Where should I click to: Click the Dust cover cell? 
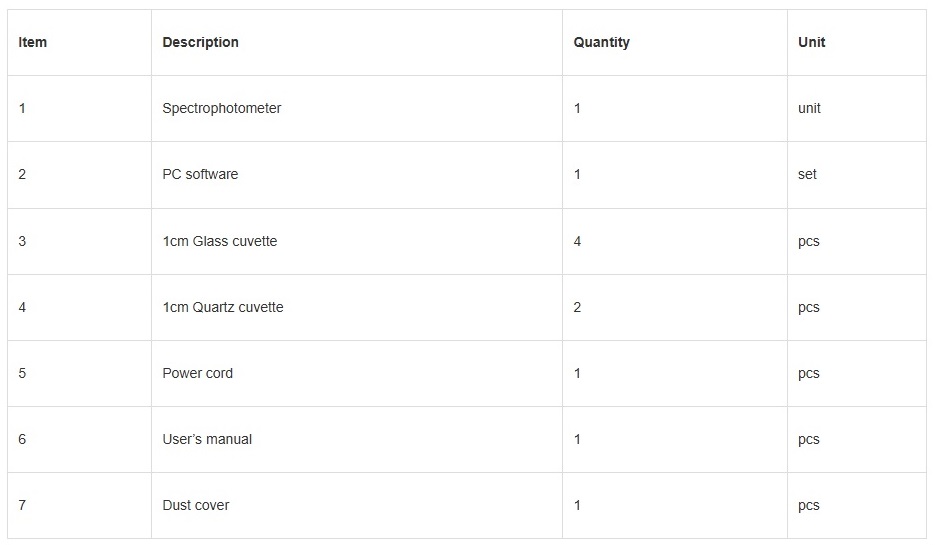[x=195, y=505]
